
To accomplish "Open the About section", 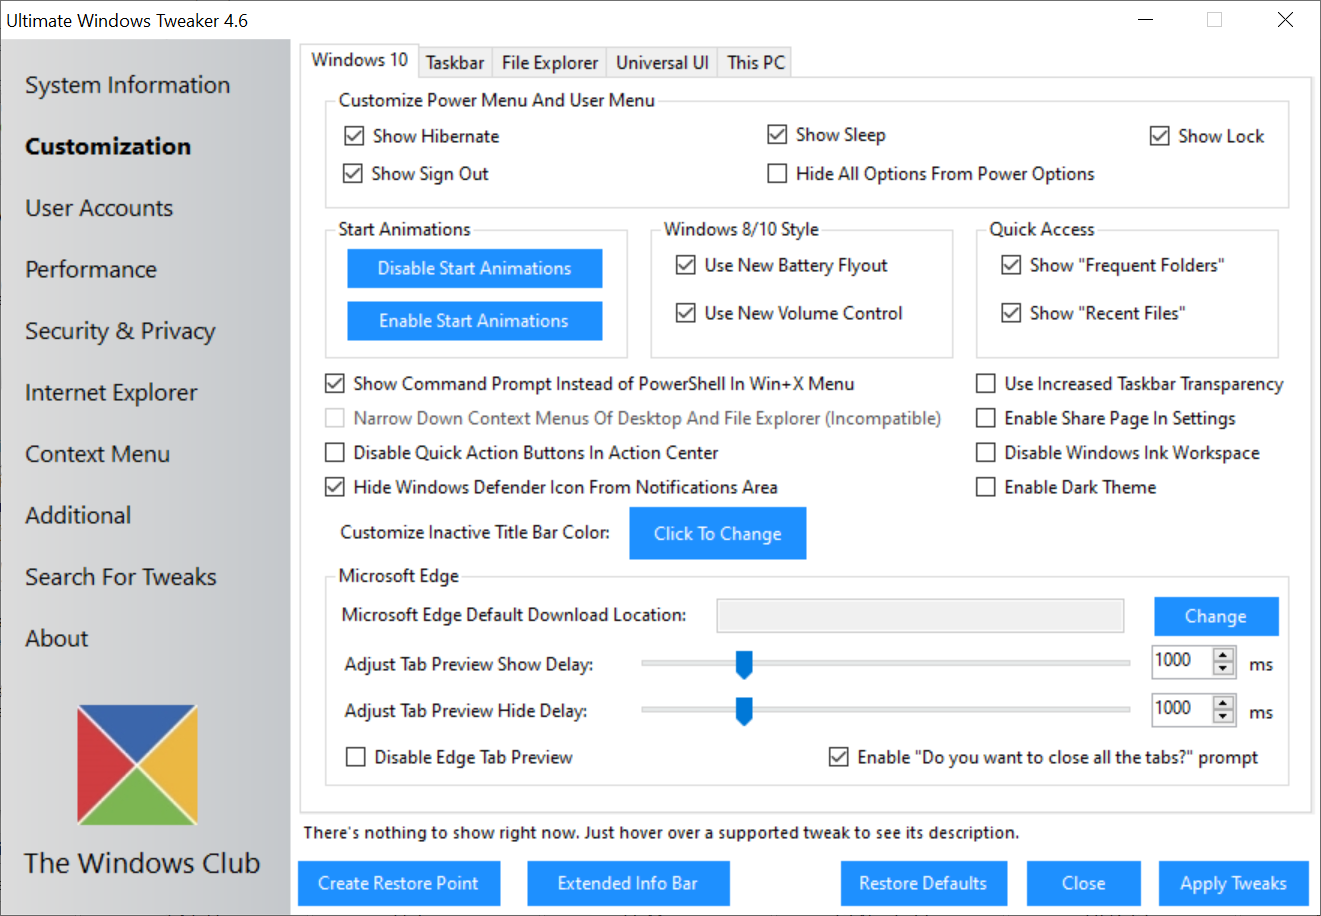I will pos(57,638).
